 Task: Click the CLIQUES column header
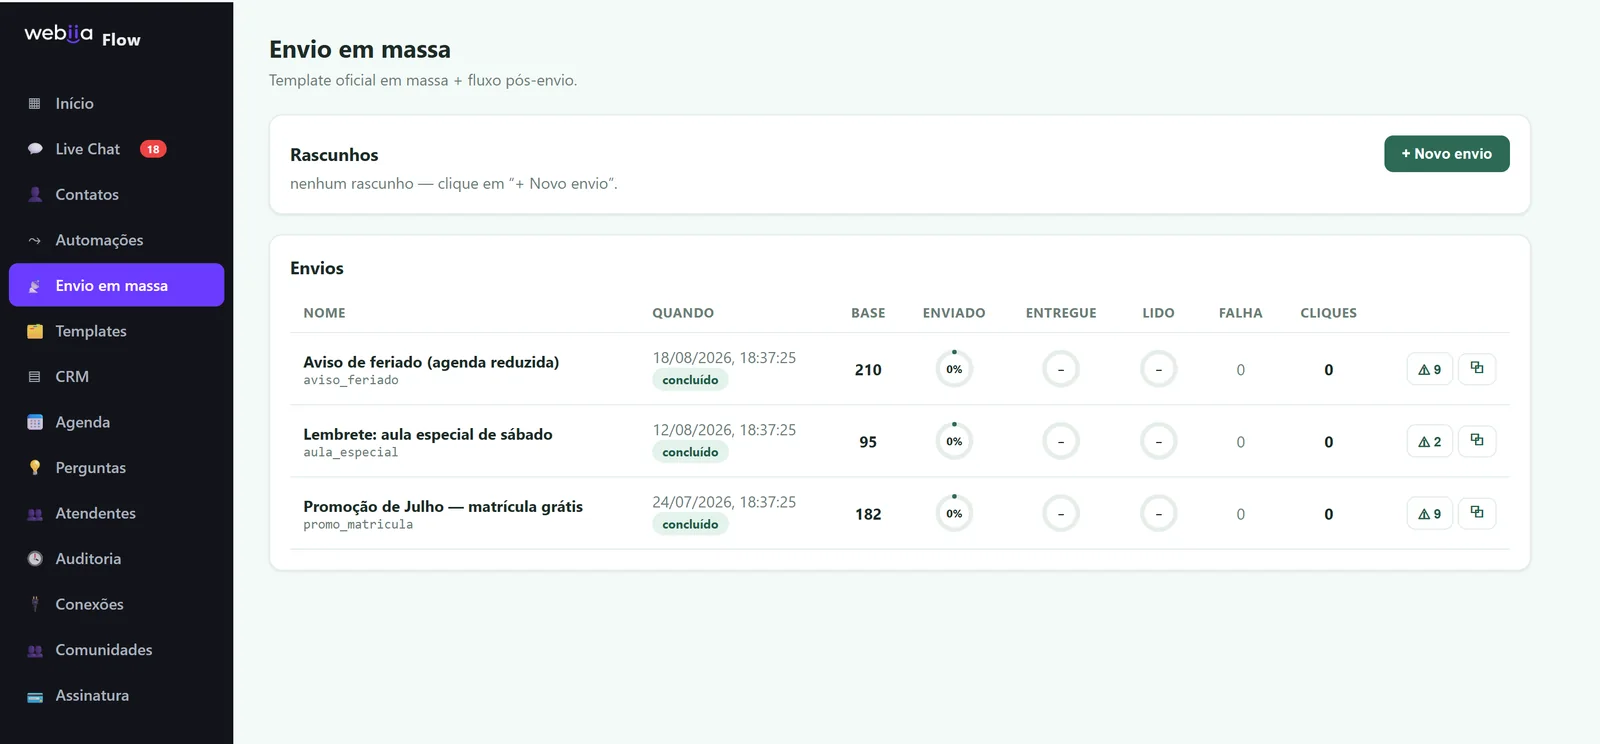[1328, 313]
